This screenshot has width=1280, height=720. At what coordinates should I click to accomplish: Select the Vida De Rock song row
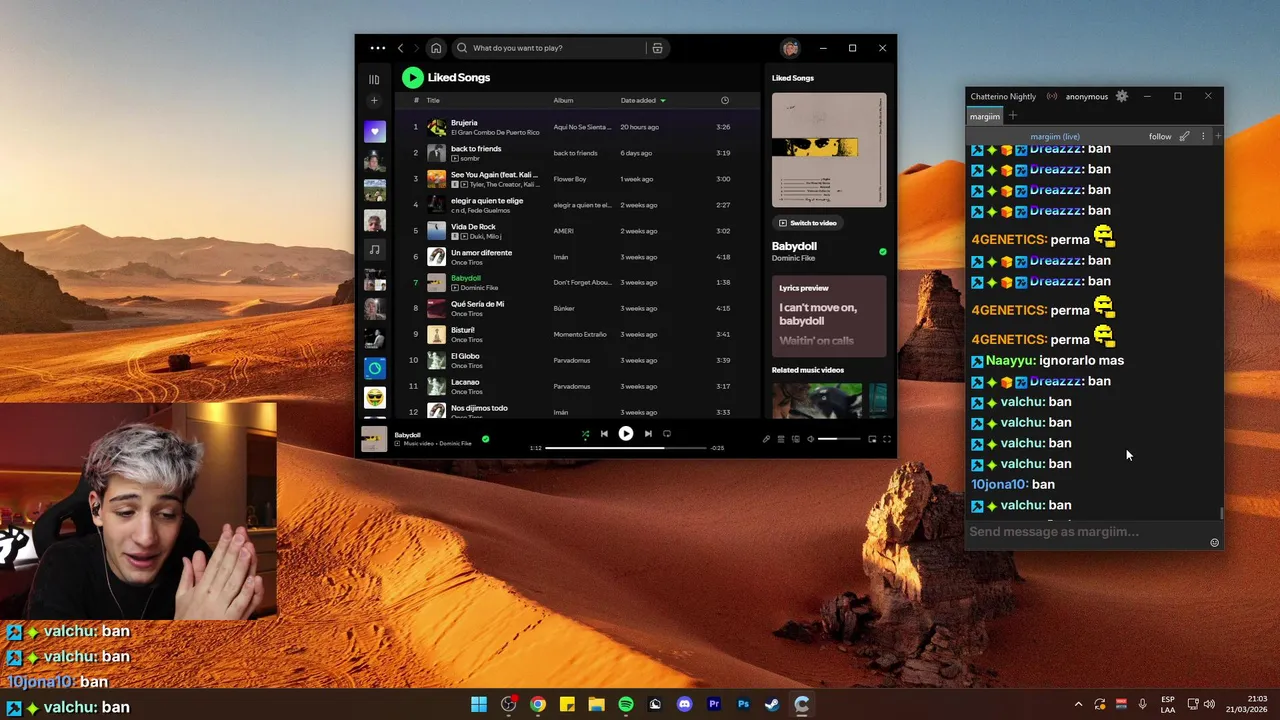tap(578, 231)
